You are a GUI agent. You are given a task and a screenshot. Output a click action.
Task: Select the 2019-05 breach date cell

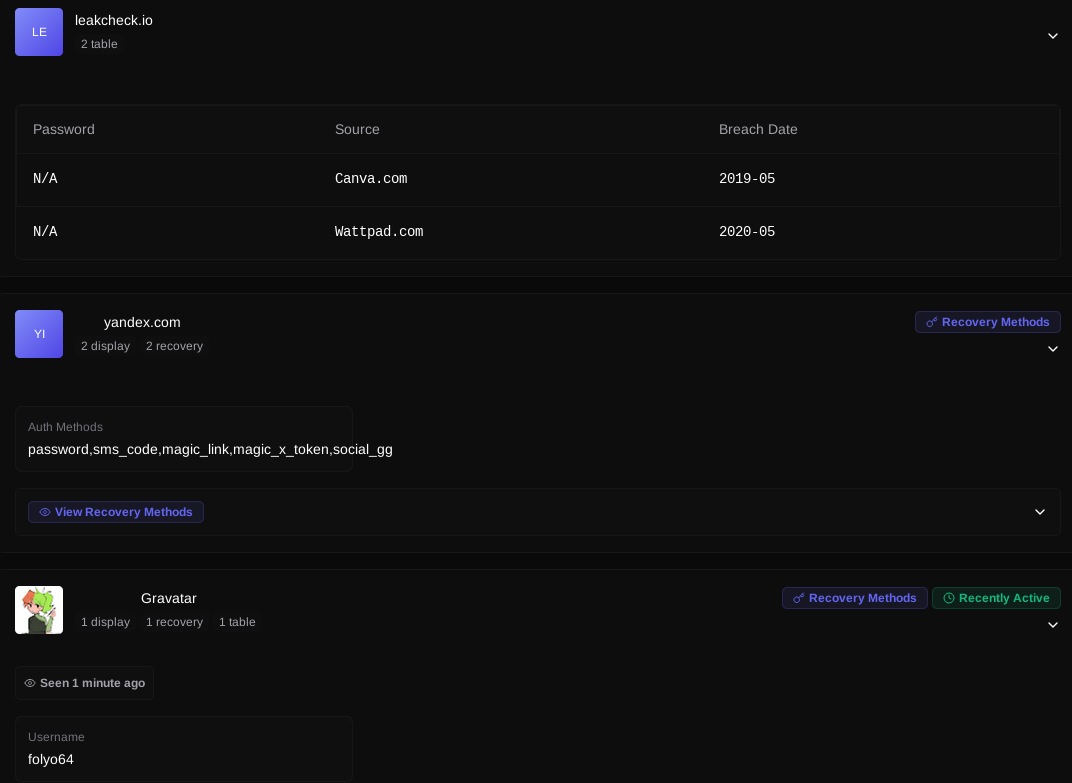pos(747,178)
